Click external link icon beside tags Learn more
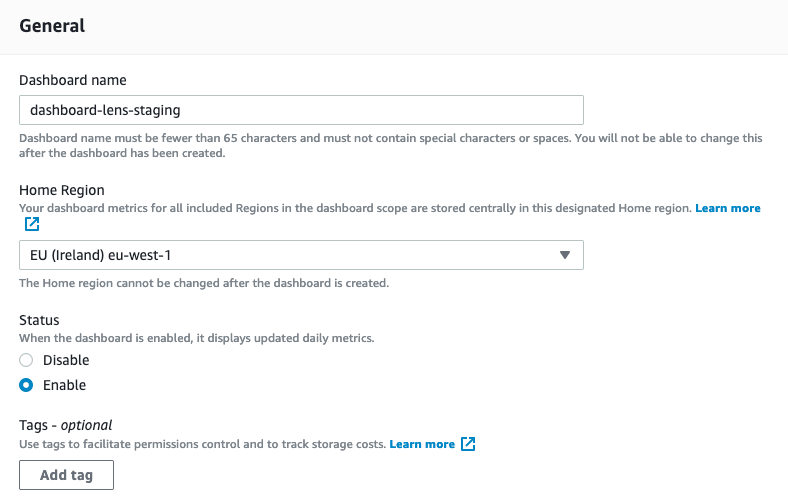The height and width of the screenshot is (498, 788). click(468, 444)
